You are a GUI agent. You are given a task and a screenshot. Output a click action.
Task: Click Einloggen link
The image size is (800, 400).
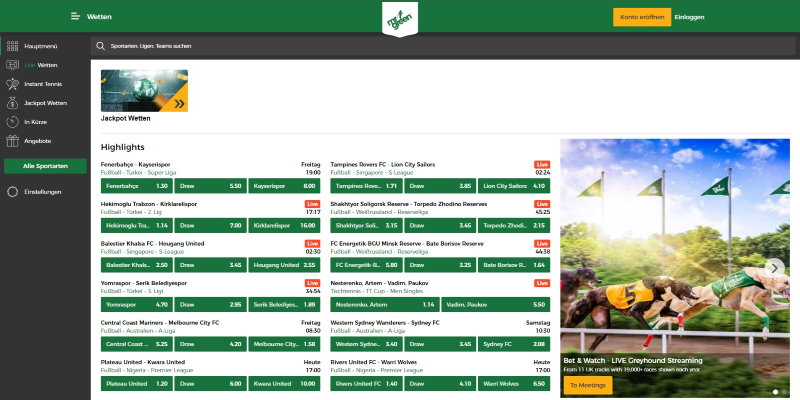click(689, 17)
